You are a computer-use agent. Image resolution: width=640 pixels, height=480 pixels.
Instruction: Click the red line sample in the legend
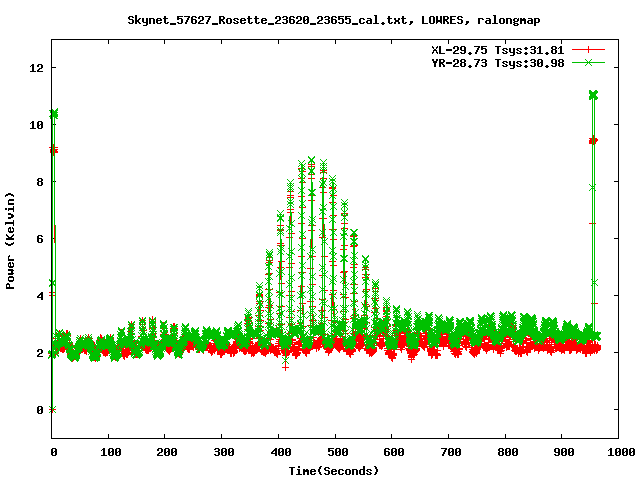coord(588,49)
